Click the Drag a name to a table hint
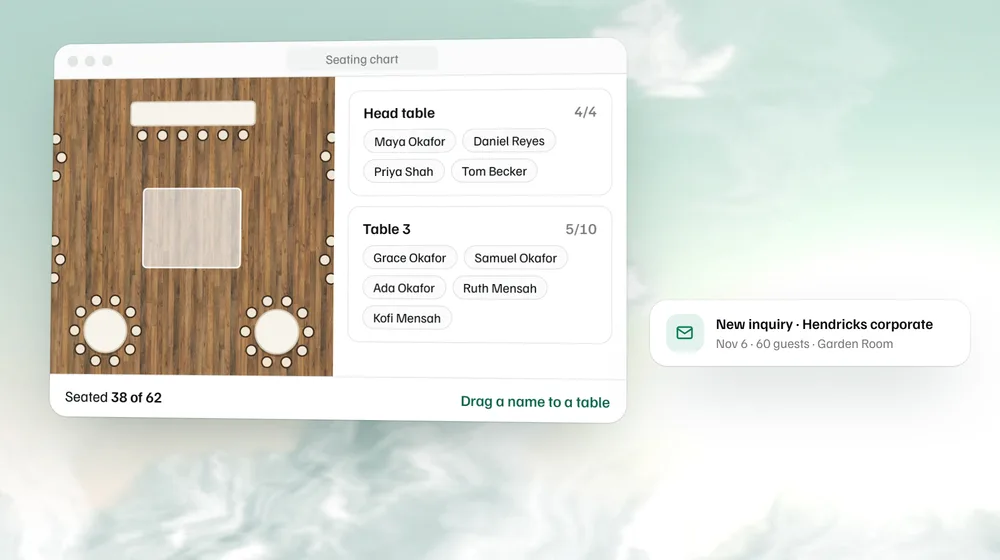Image resolution: width=1000 pixels, height=560 pixels. tap(535, 402)
